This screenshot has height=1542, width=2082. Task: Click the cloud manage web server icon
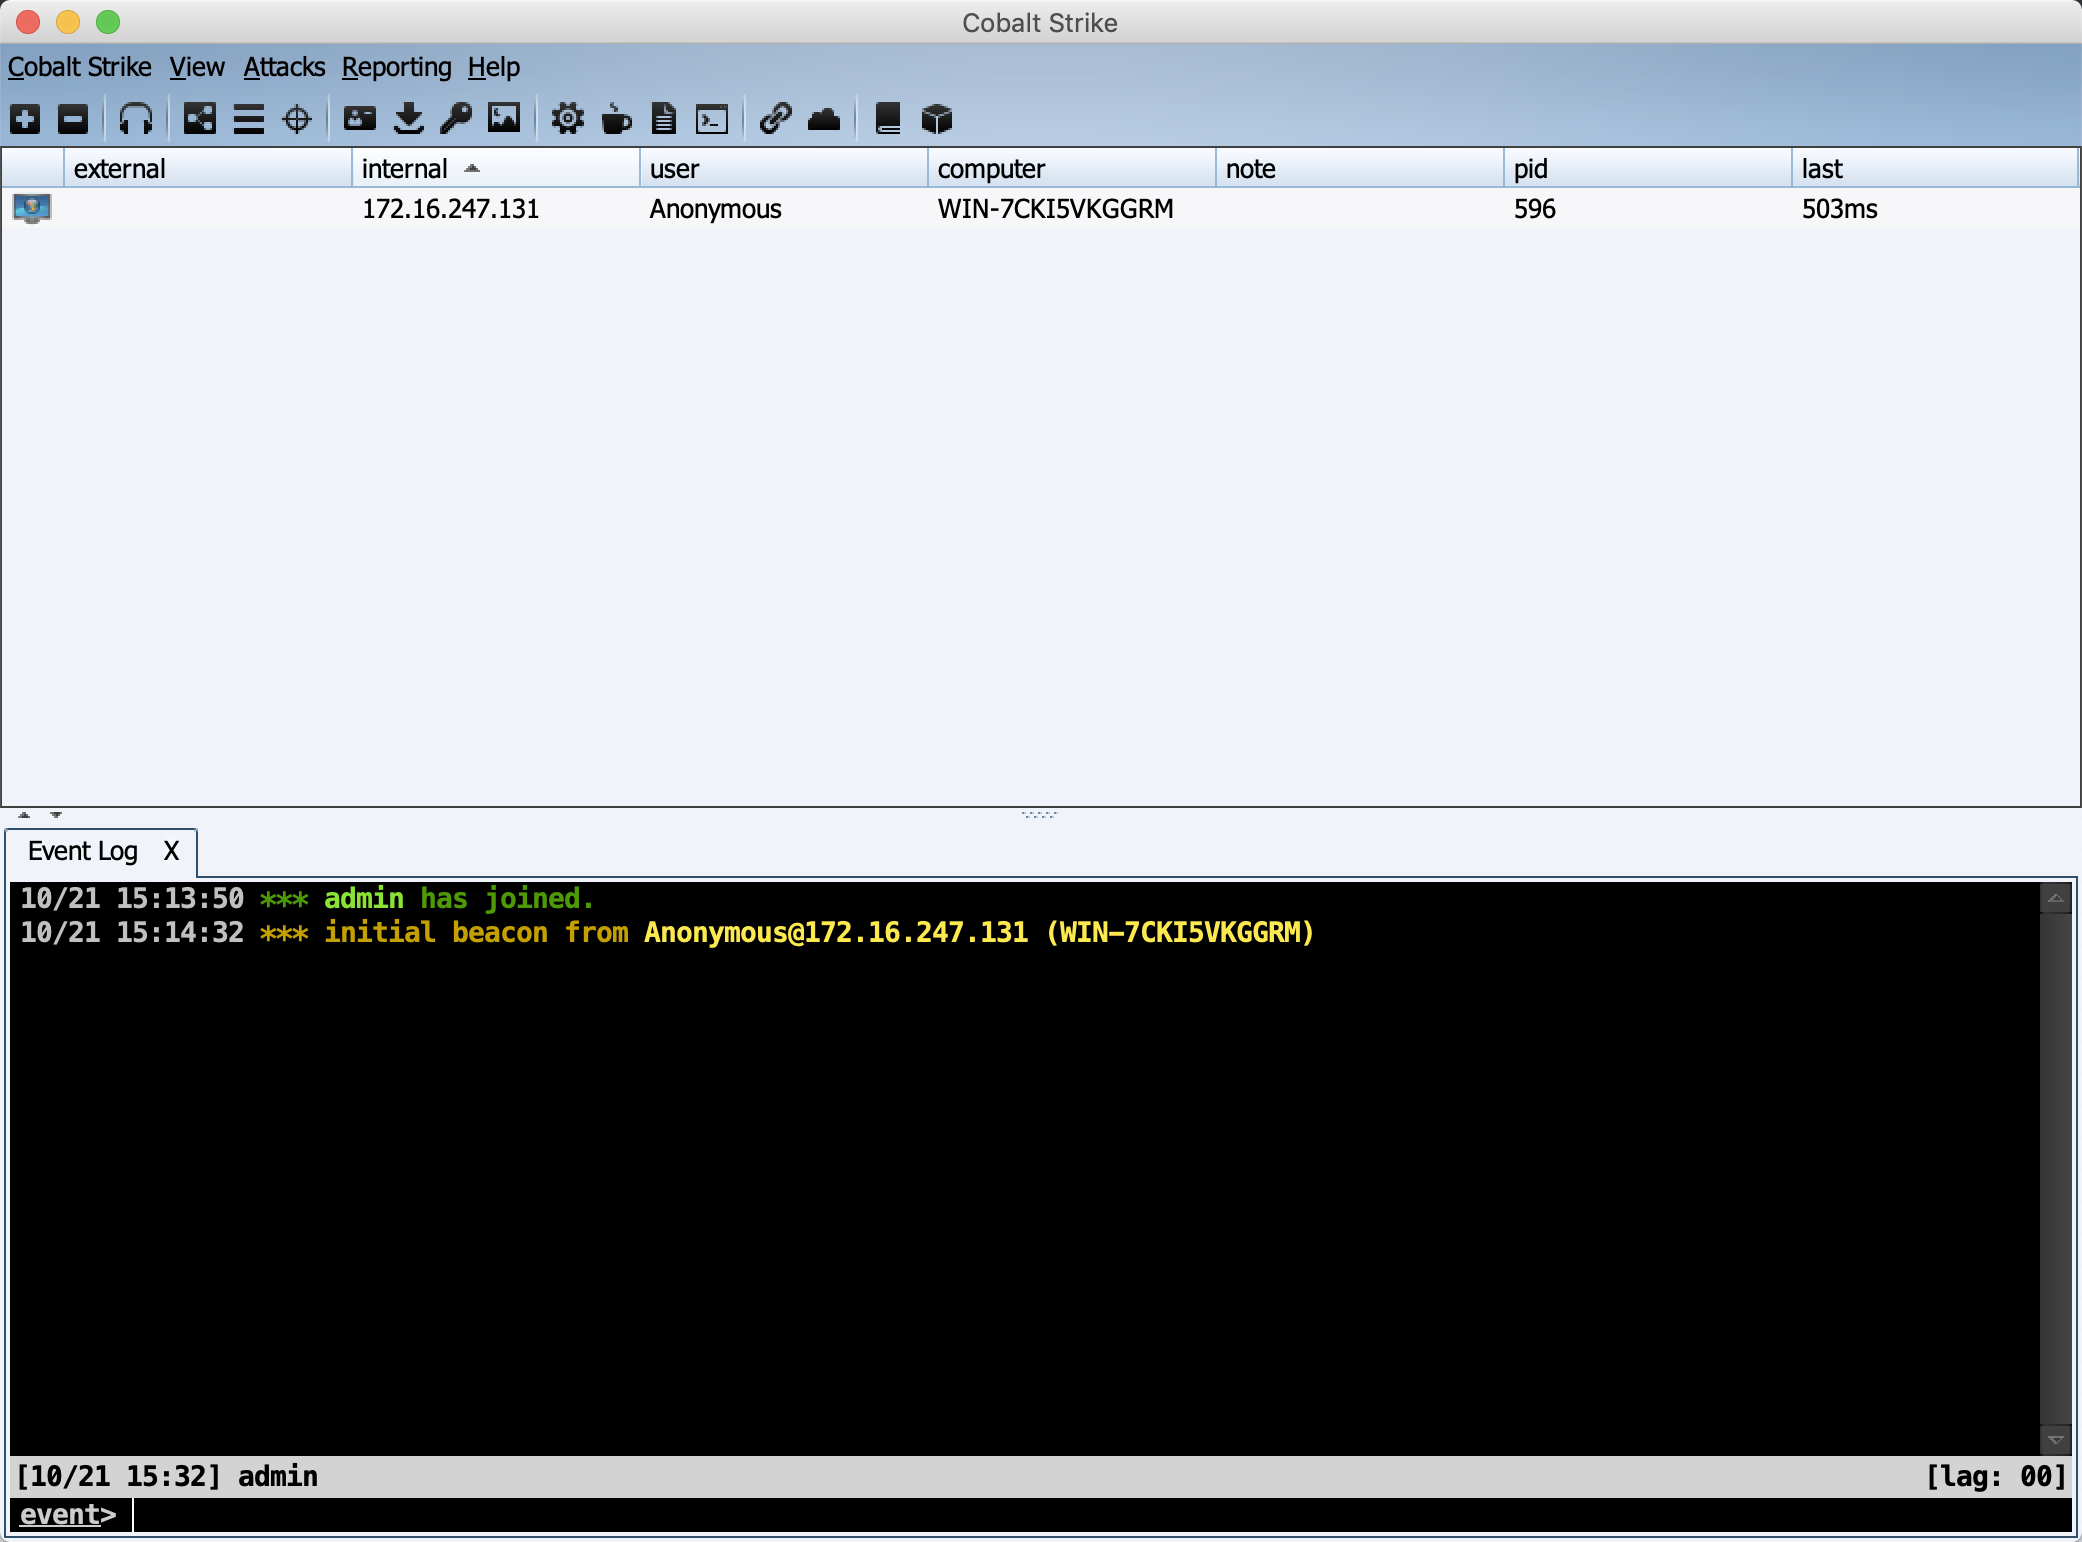[824, 119]
